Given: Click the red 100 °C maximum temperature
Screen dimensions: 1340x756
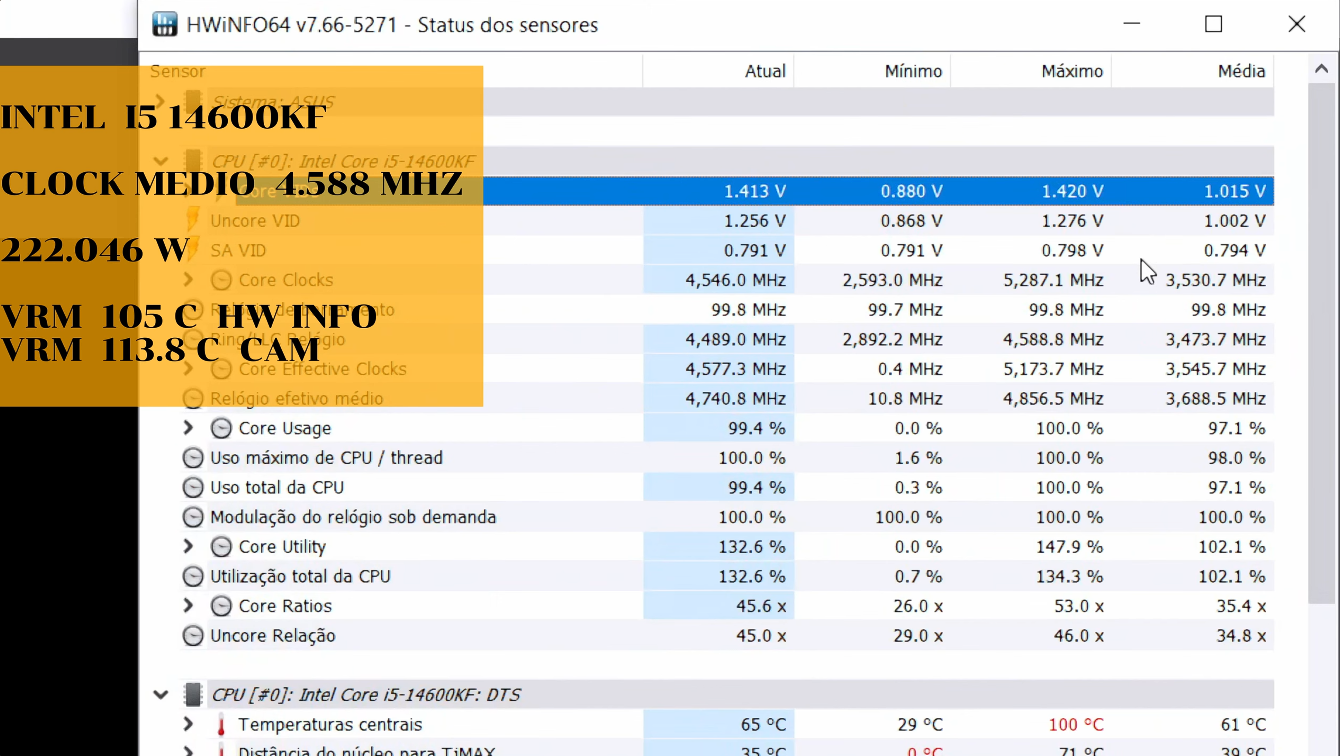Looking at the screenshot, I should [1077, 725].
